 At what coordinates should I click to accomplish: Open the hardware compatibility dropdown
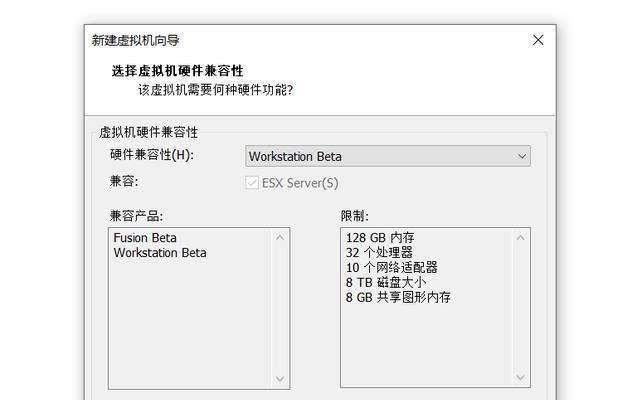click(x=388, y=156)
